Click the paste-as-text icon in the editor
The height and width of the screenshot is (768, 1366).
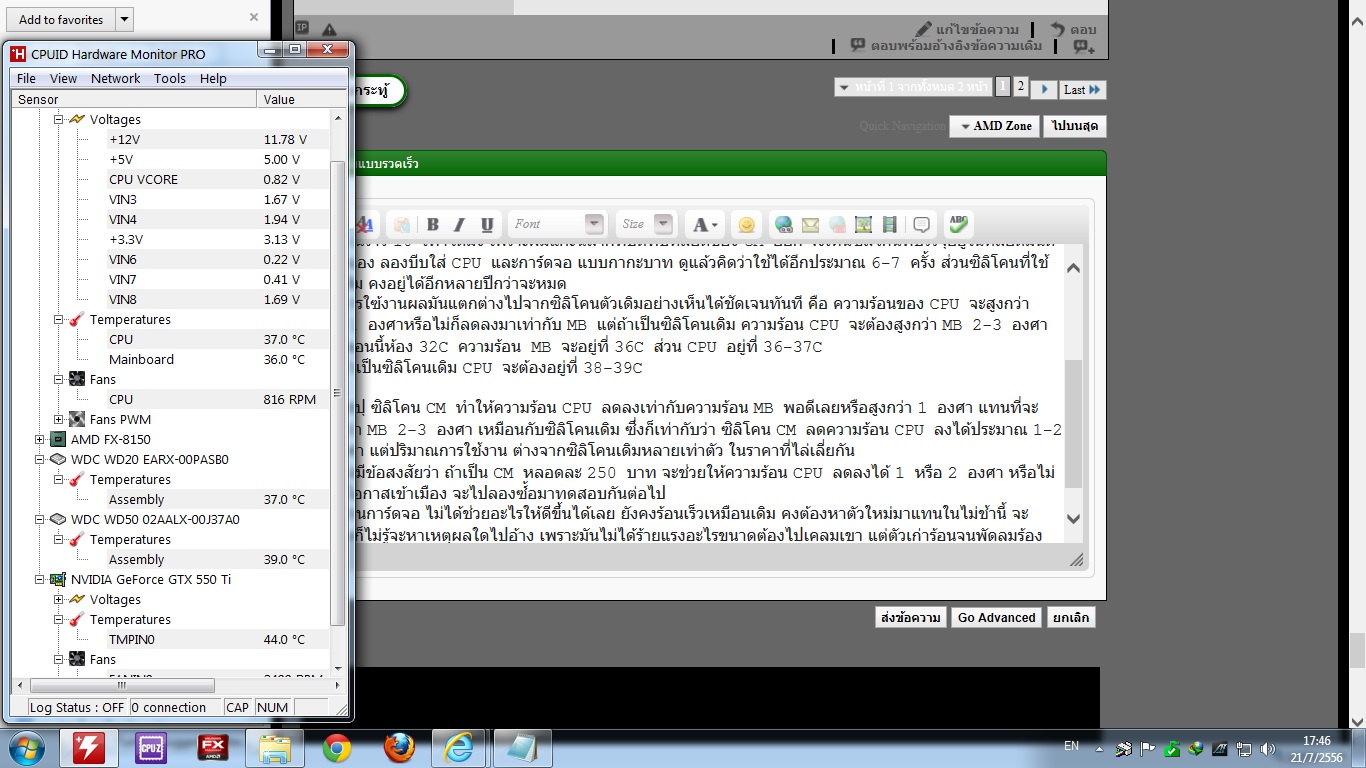[400, 224]
